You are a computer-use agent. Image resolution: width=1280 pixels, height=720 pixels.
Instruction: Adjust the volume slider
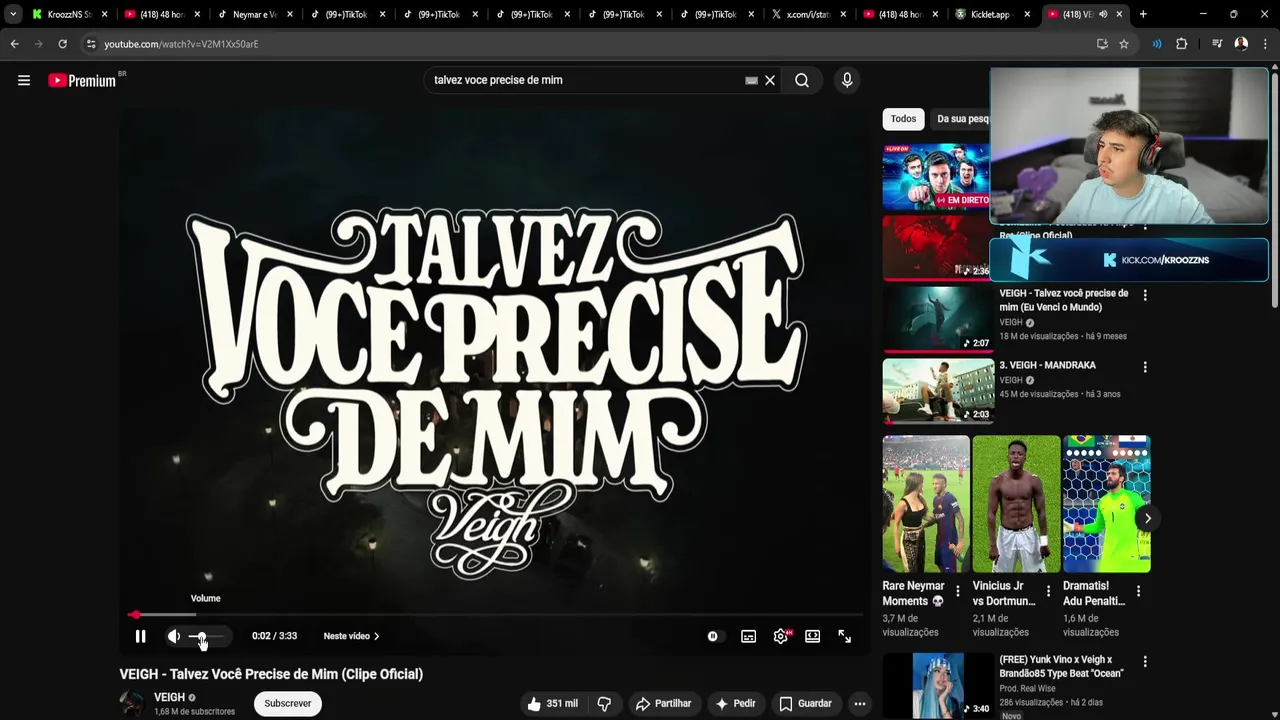point(208,637)
